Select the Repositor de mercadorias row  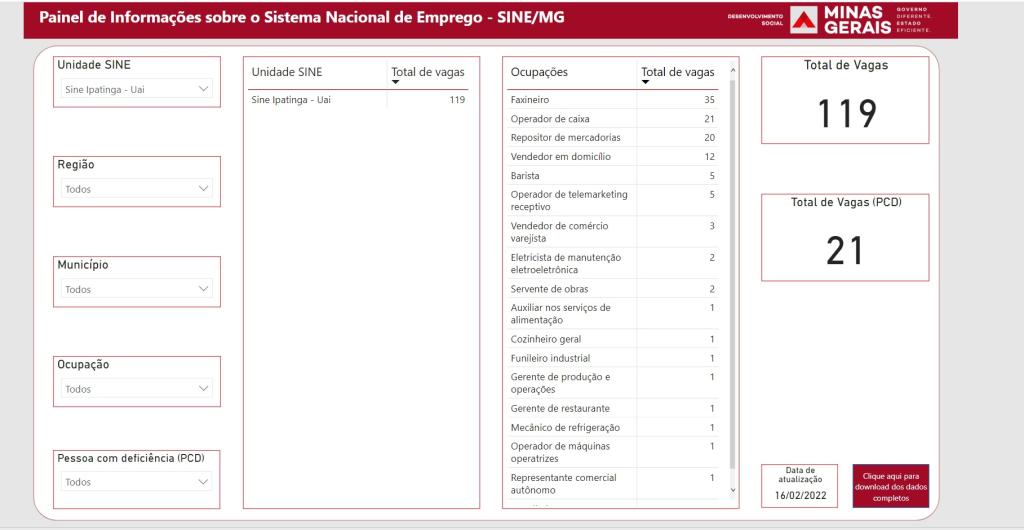[x=612, y=137]
